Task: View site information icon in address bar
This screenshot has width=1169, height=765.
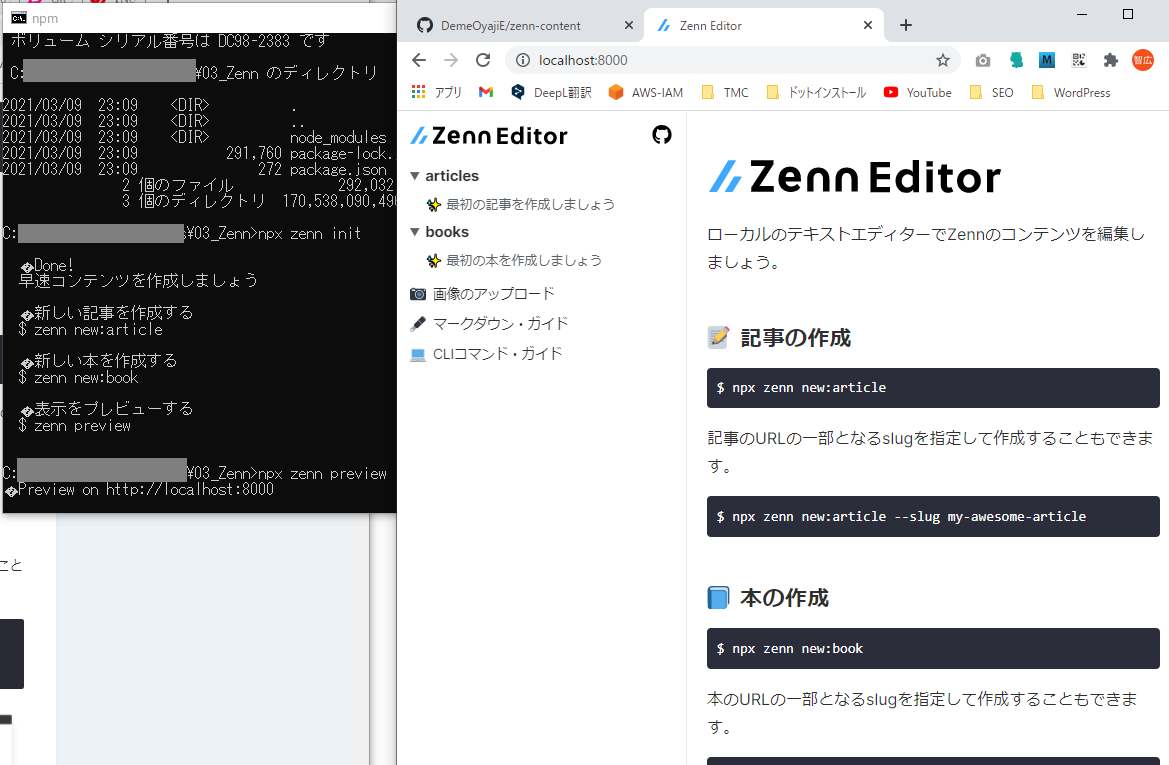Action: [523, 60]
